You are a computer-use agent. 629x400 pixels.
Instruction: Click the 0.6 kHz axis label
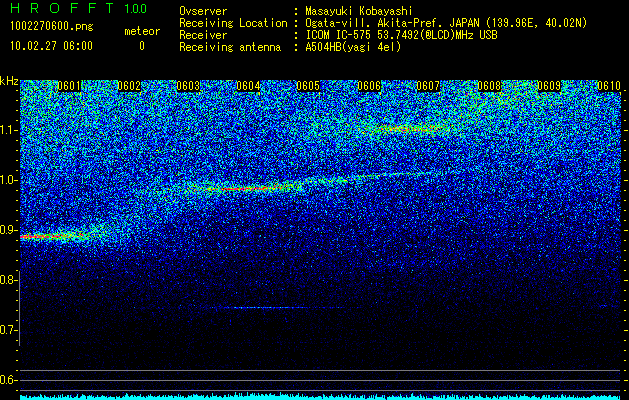(9, 380)
